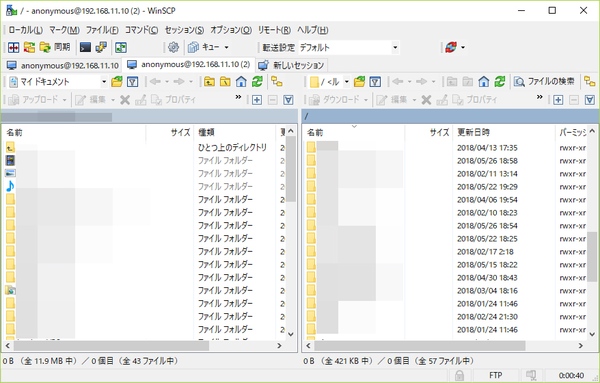Click remote panel open directory icon
This screenshot has height=383, width=600.
tap(359, 81)
